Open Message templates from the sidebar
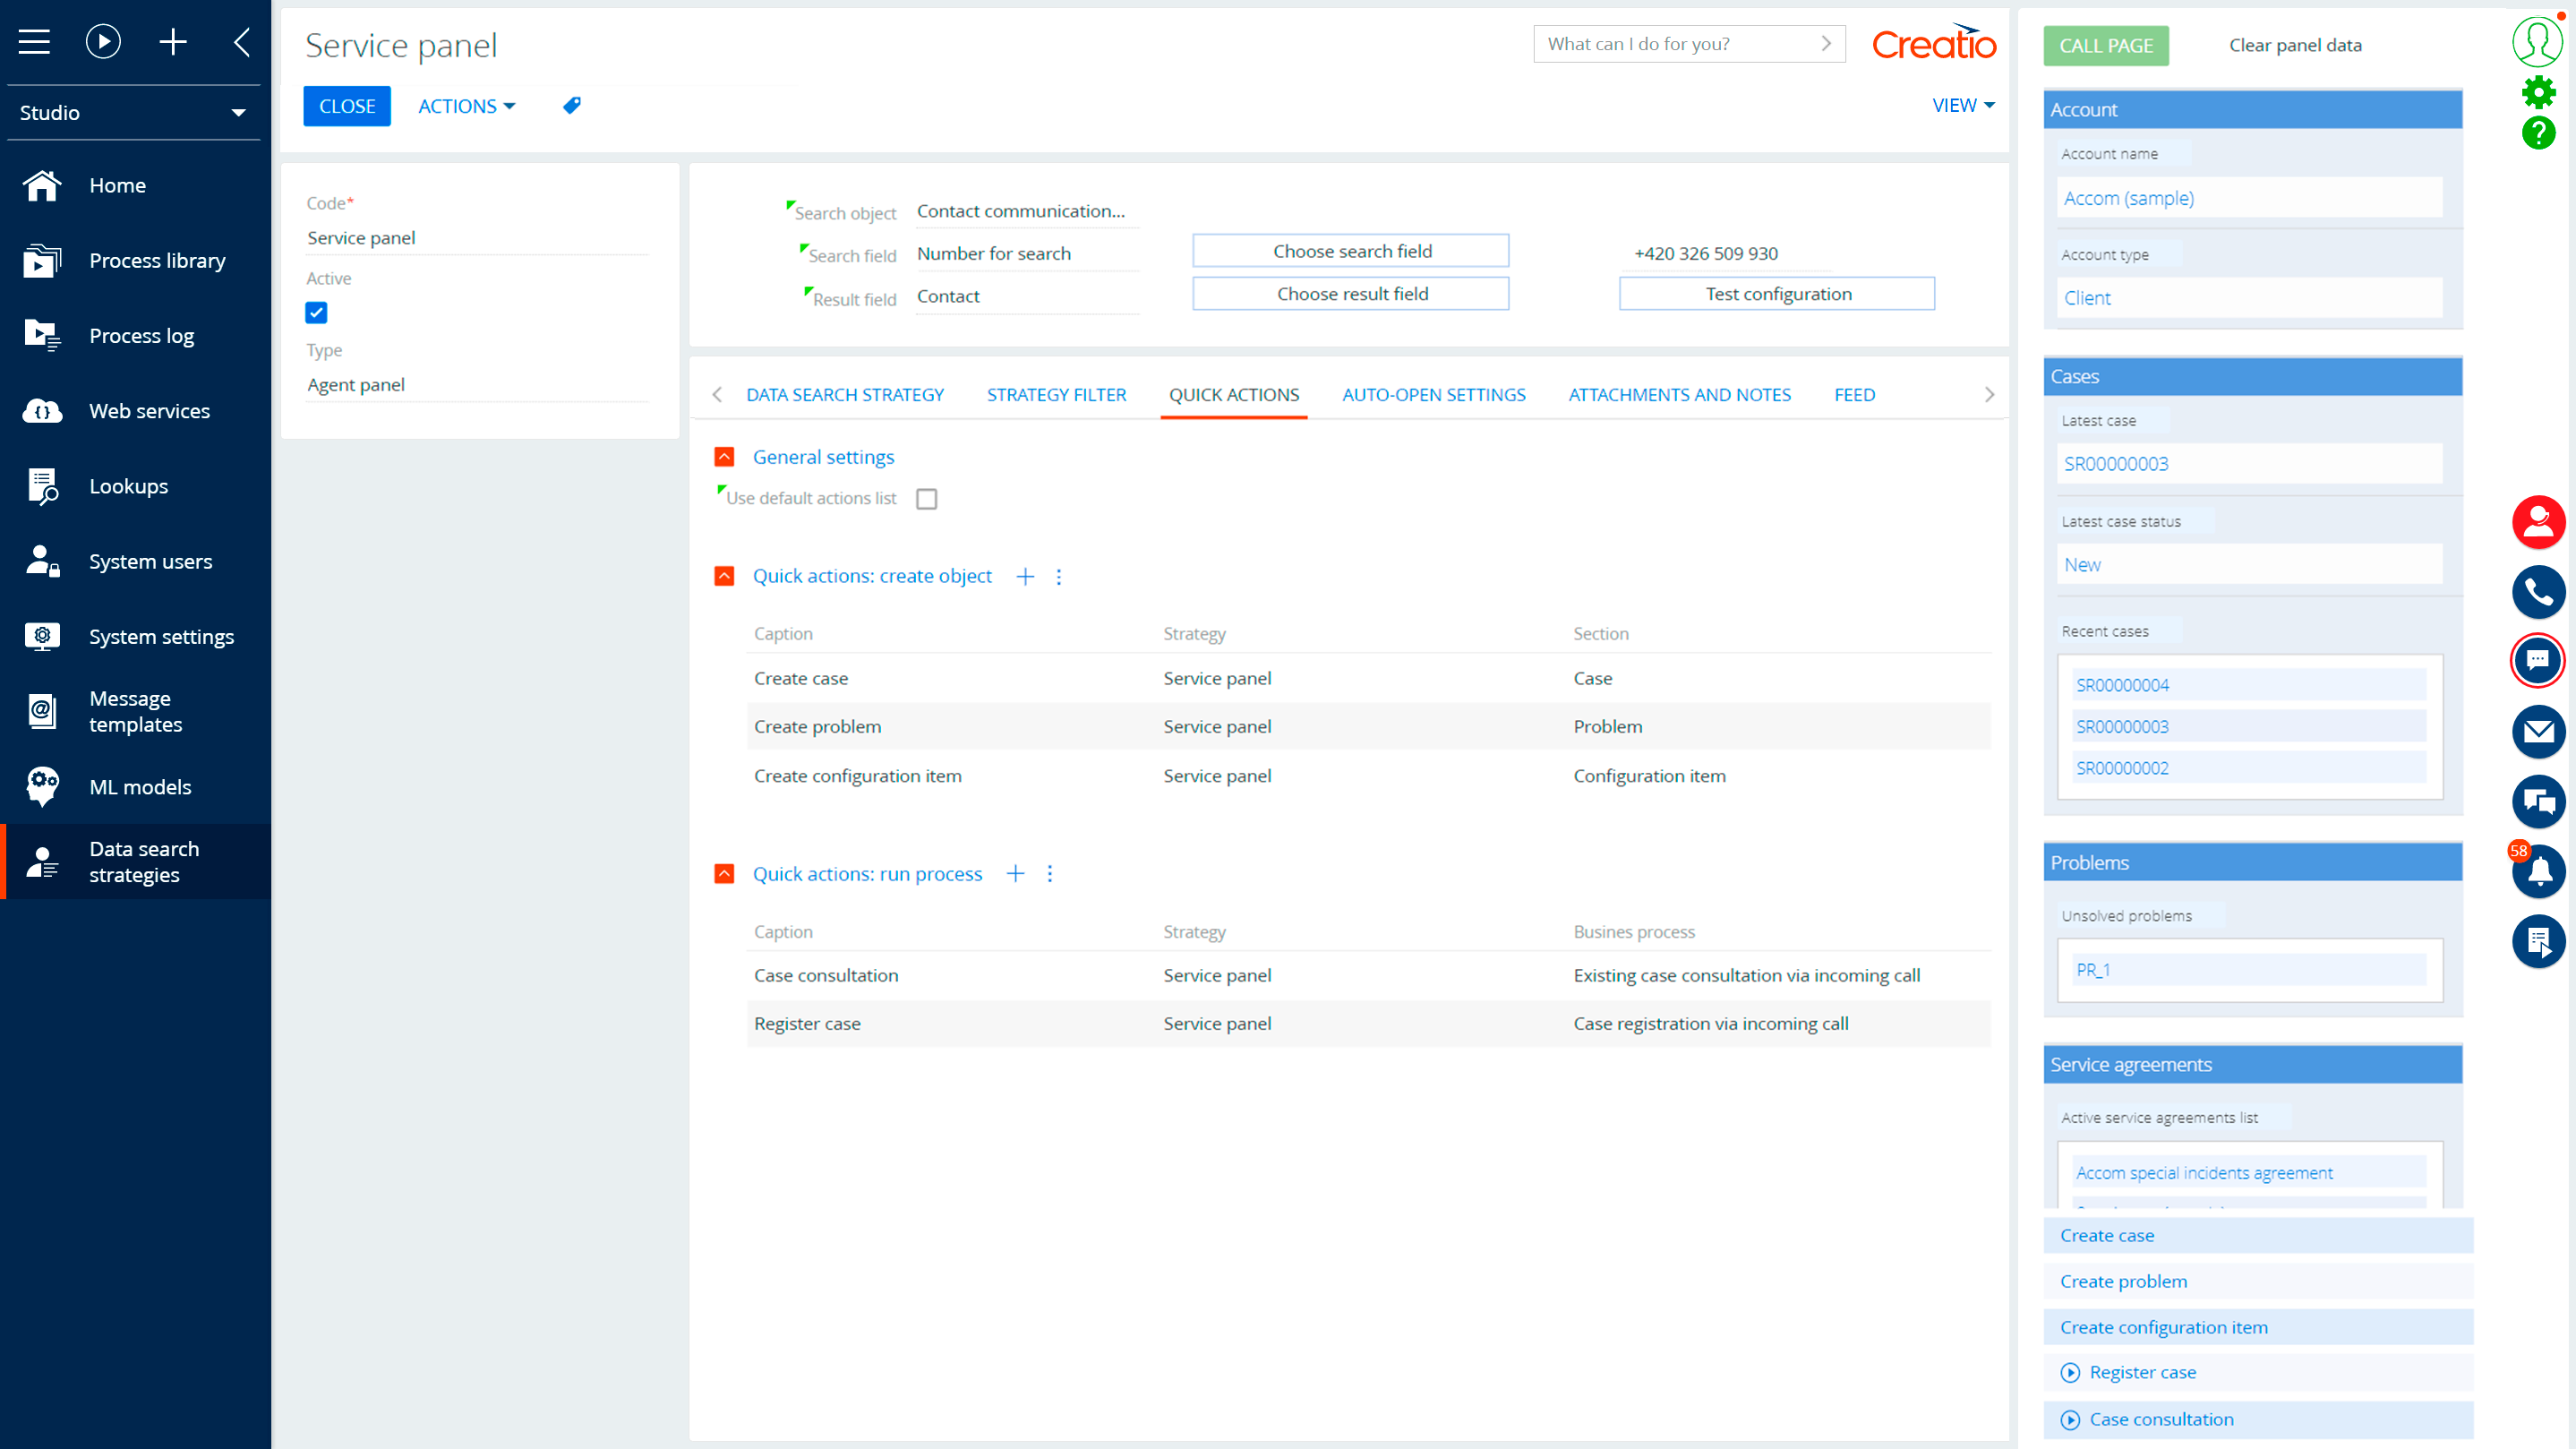This screenshot has height=1449, width=2576. click(135, 710)
